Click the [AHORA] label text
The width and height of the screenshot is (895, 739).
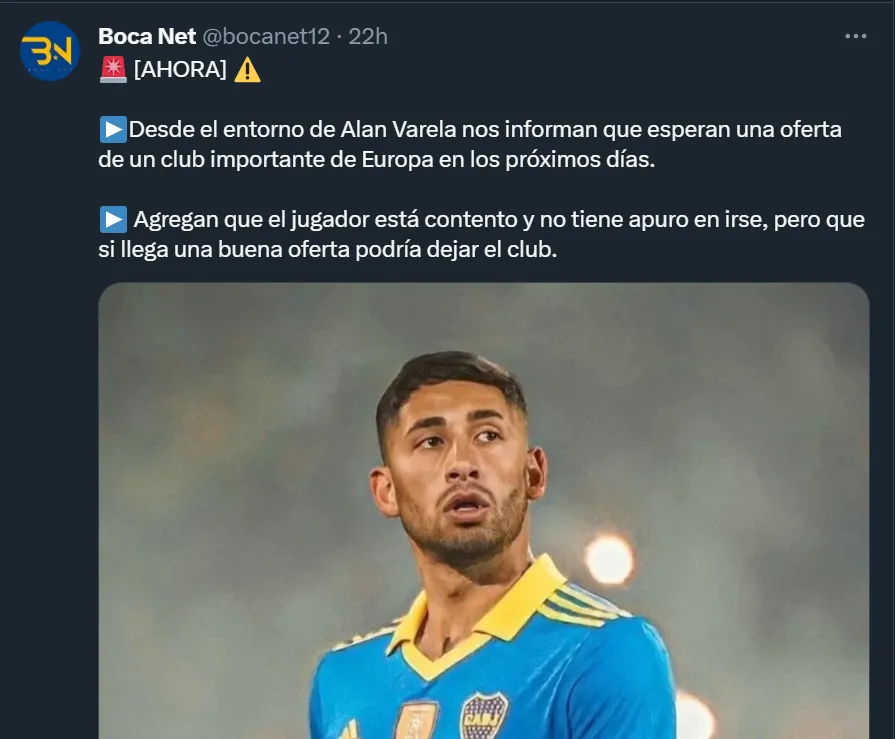(x=180, y=70)
